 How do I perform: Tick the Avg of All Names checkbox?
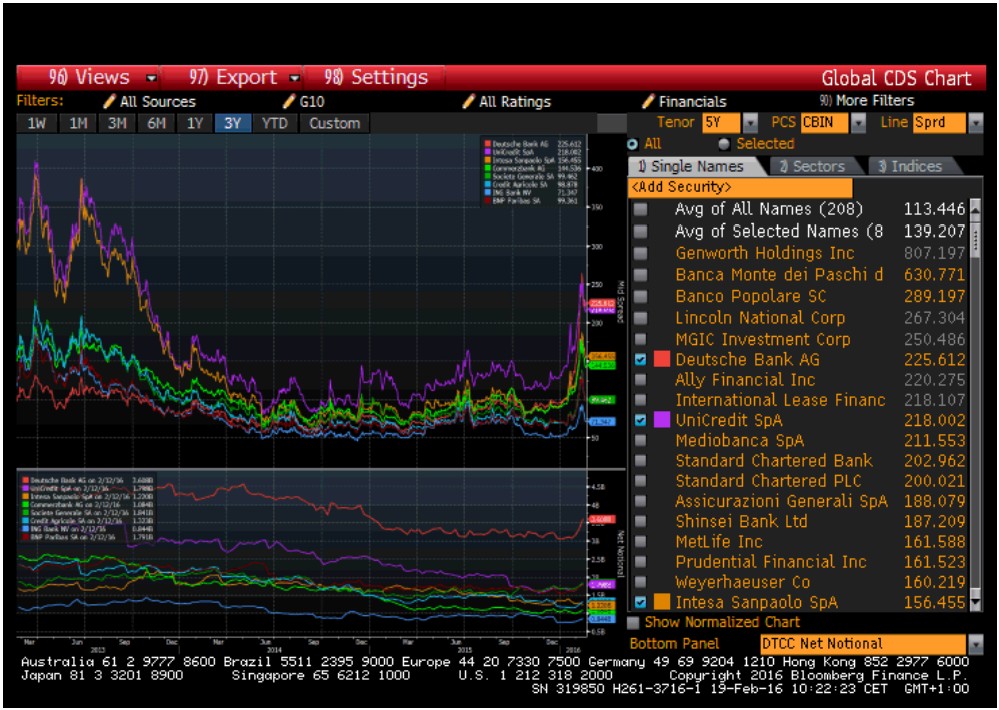[x=640, y=210]
